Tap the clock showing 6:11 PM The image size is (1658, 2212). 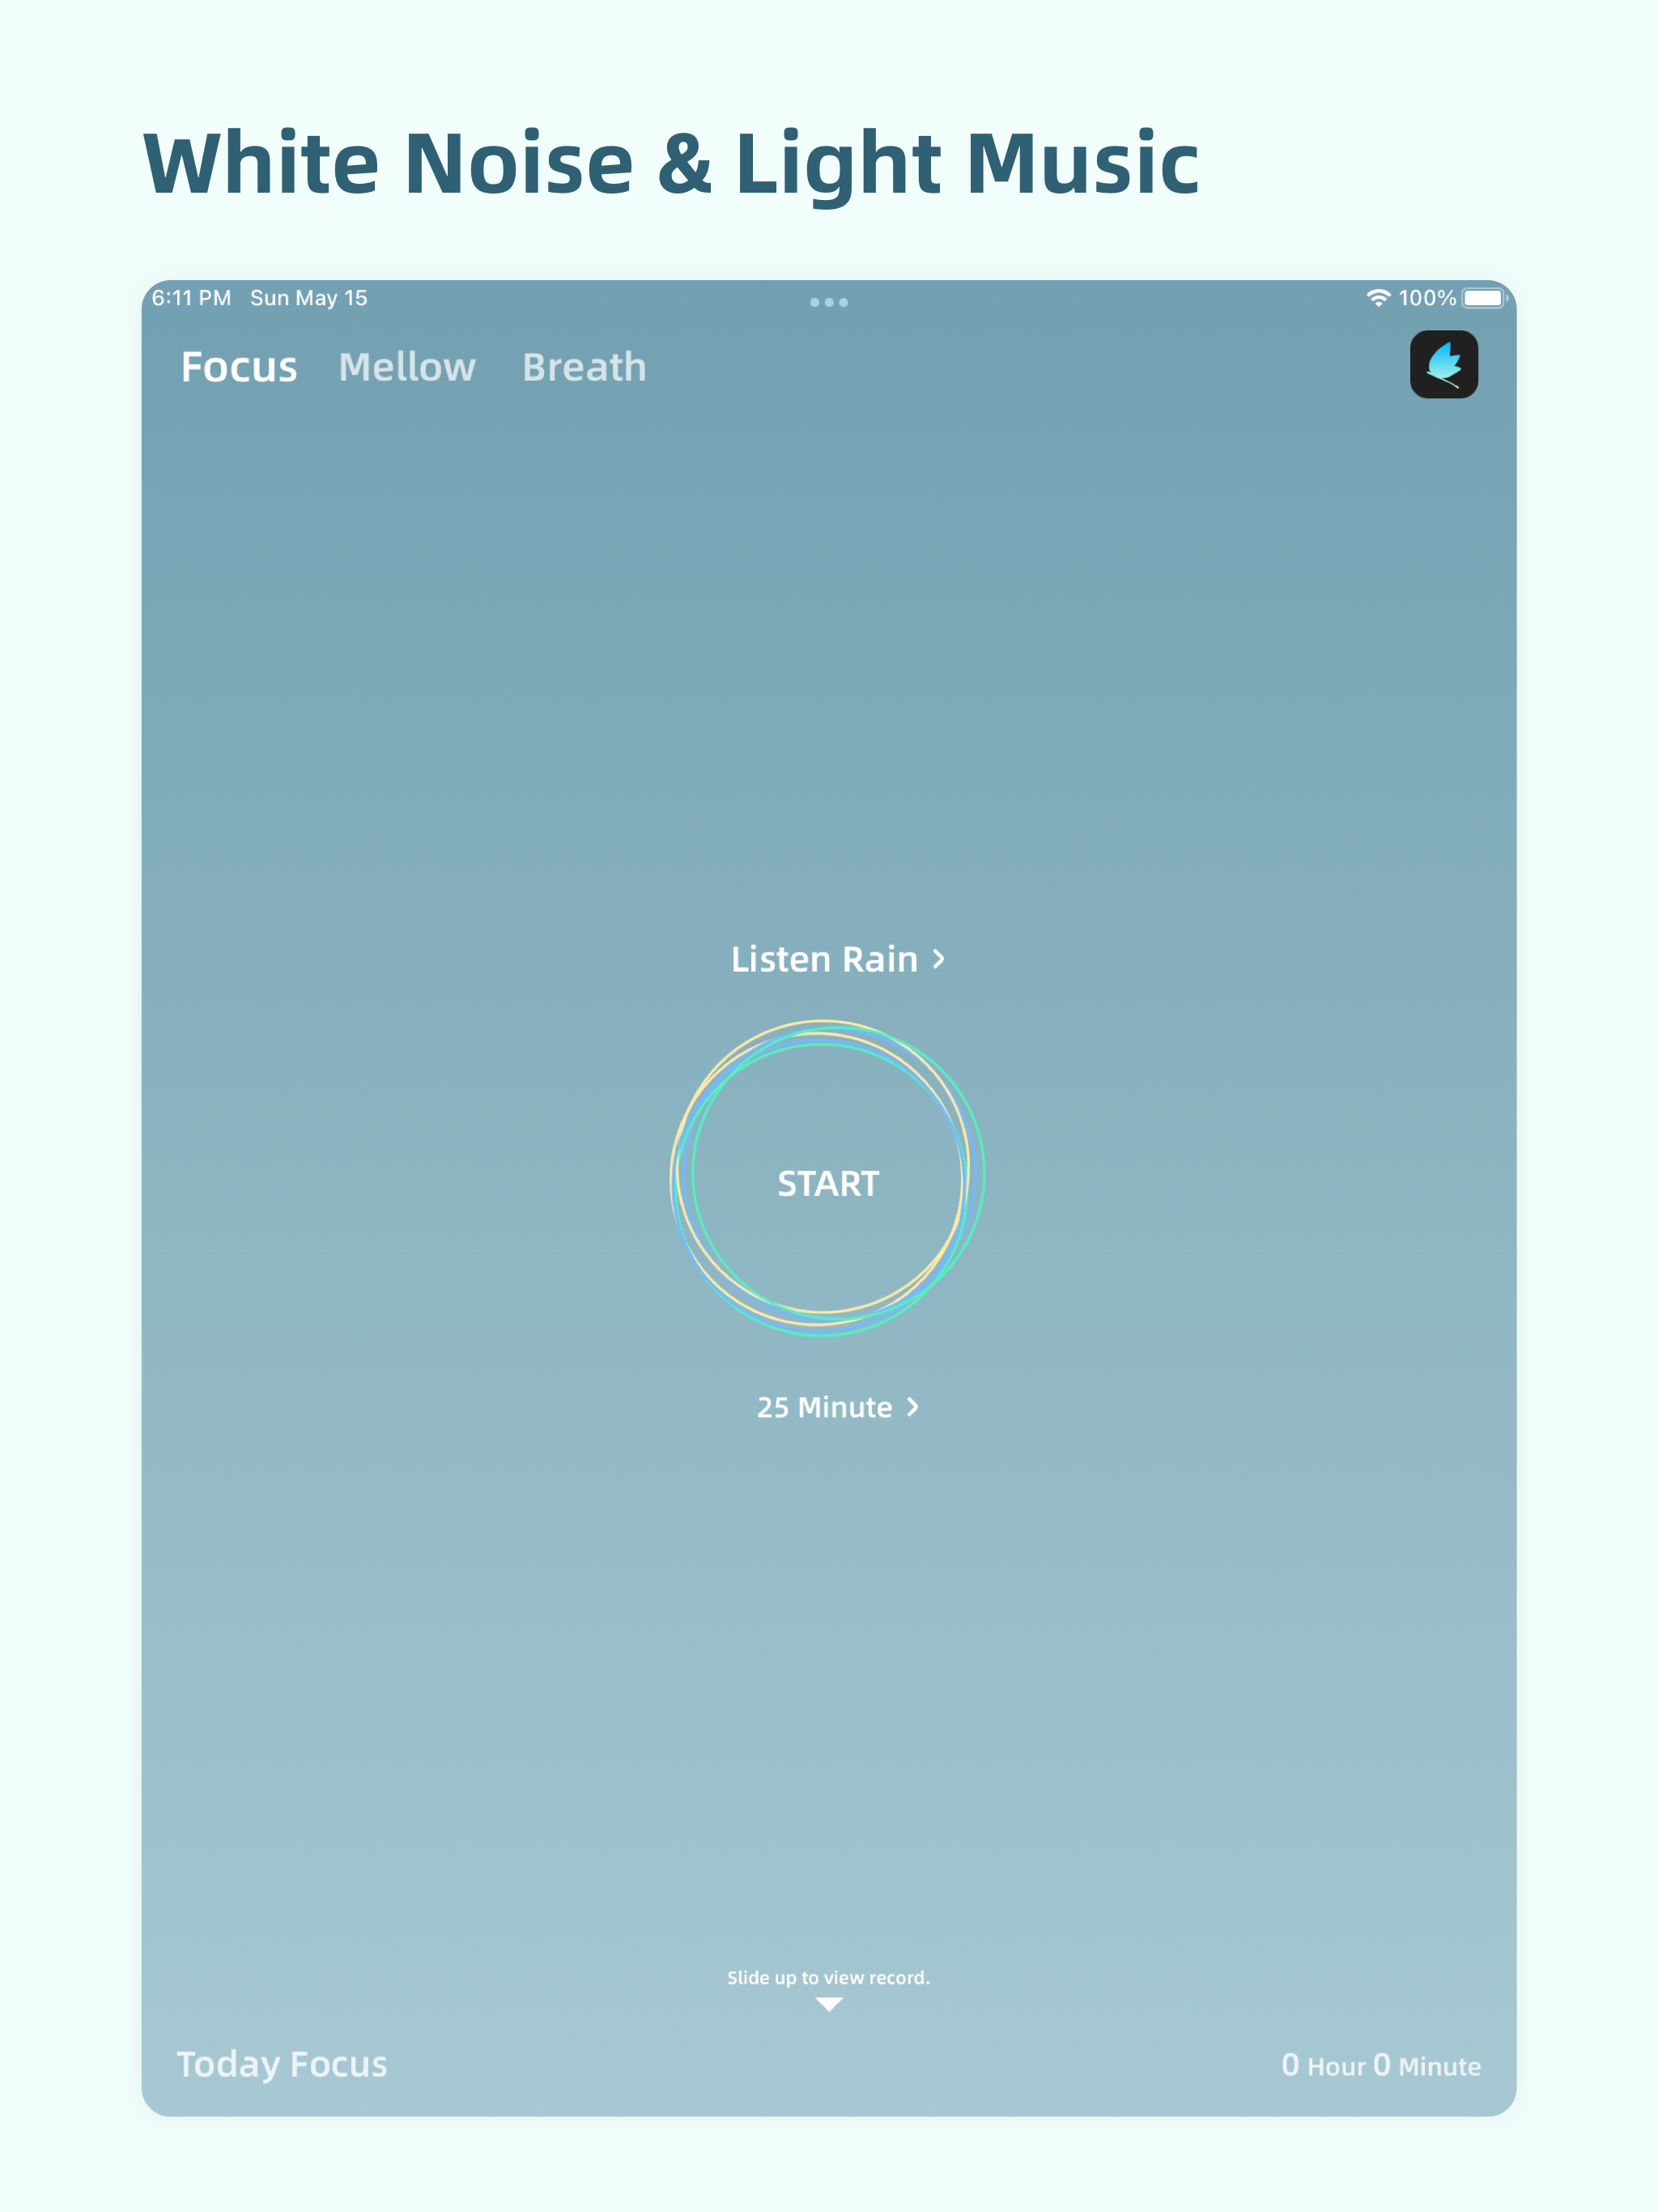[190, 297]
